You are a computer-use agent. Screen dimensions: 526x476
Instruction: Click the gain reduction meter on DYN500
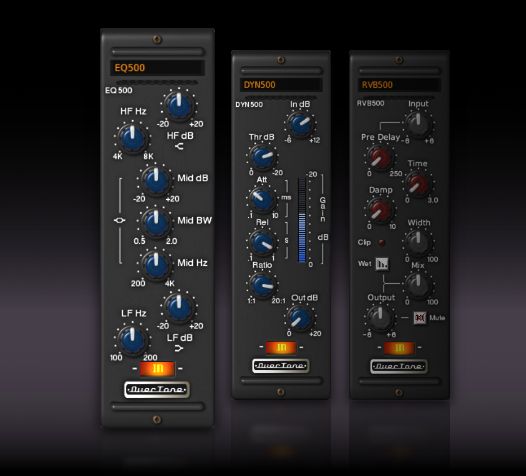tap(302, 220)
